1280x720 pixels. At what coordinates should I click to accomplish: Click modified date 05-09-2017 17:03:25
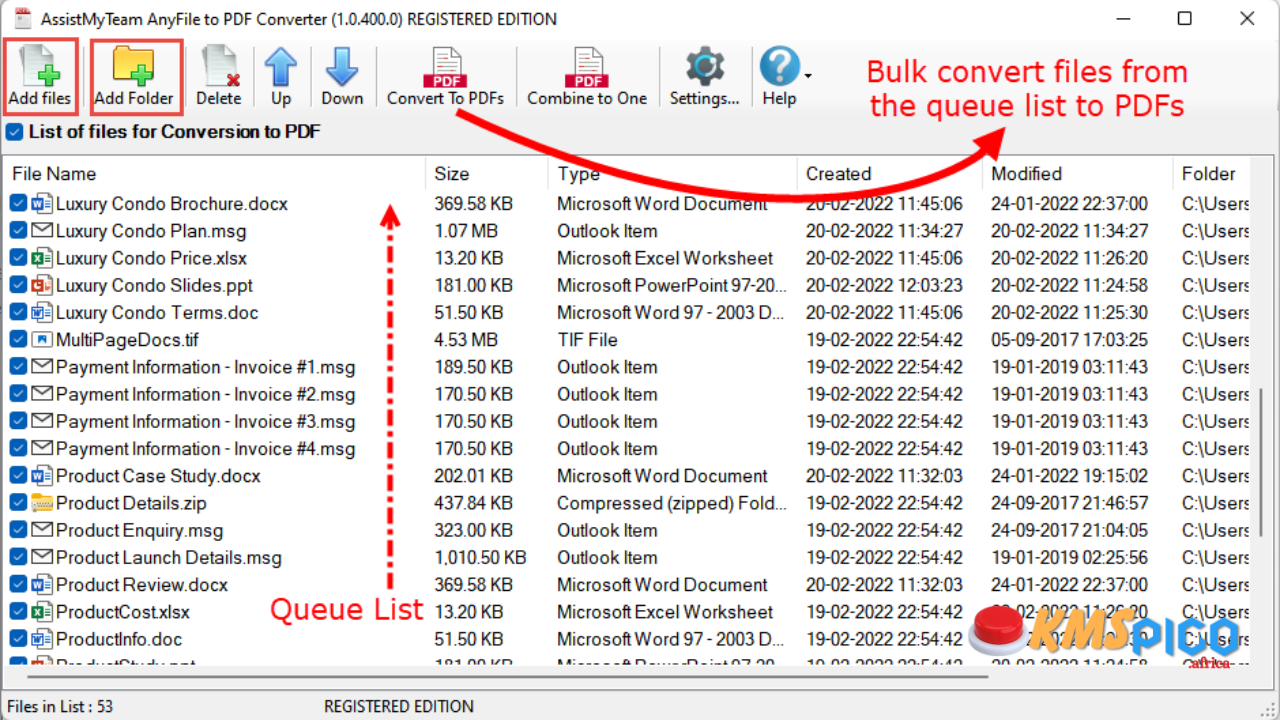(x=1069, y=340)
